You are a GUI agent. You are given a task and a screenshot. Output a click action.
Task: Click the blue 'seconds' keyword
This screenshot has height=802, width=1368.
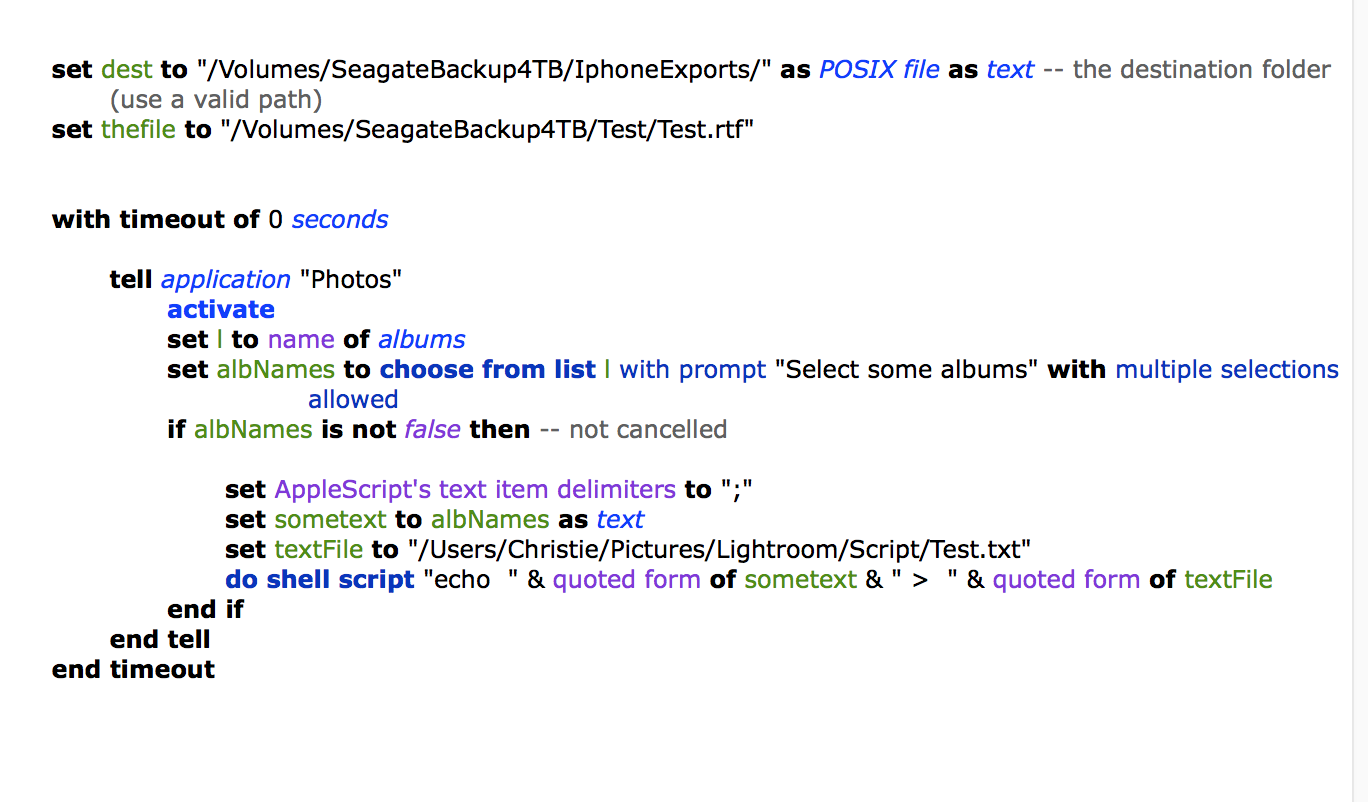point(340,220)
